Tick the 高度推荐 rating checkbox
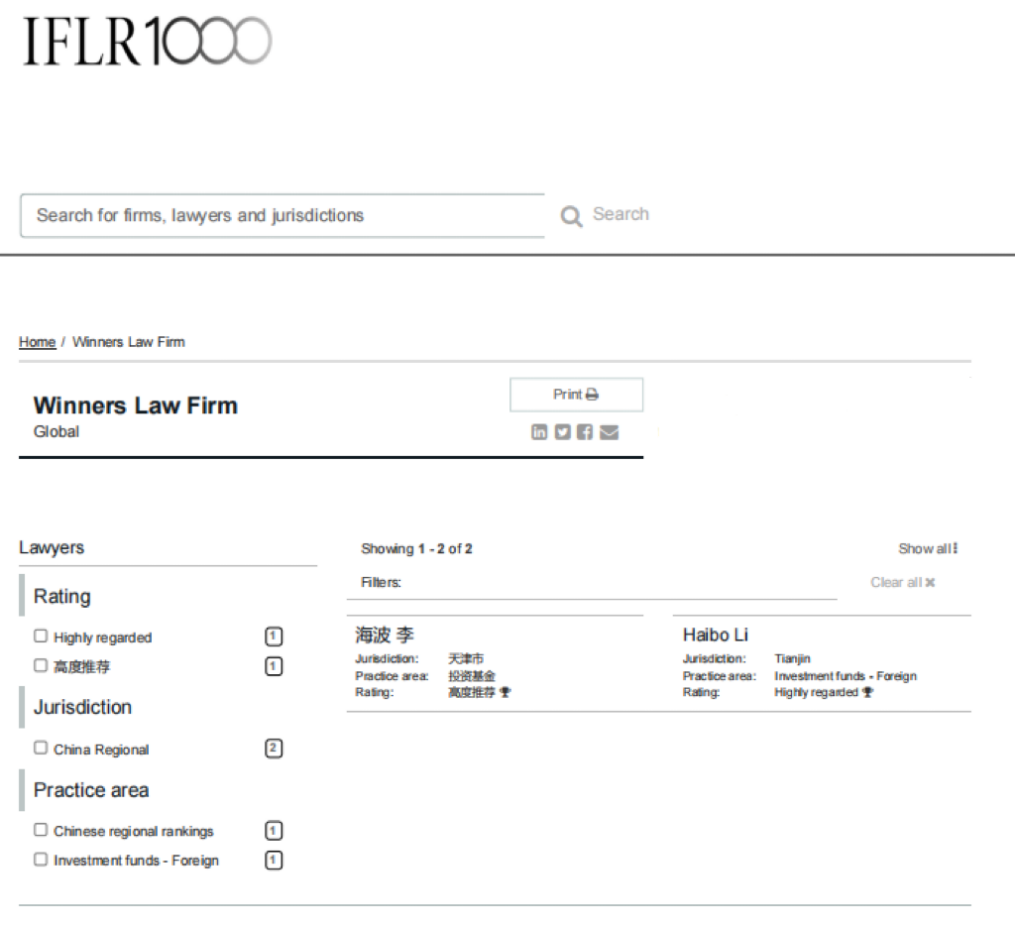The image size is (1015, 927). [x=41, y=665]
